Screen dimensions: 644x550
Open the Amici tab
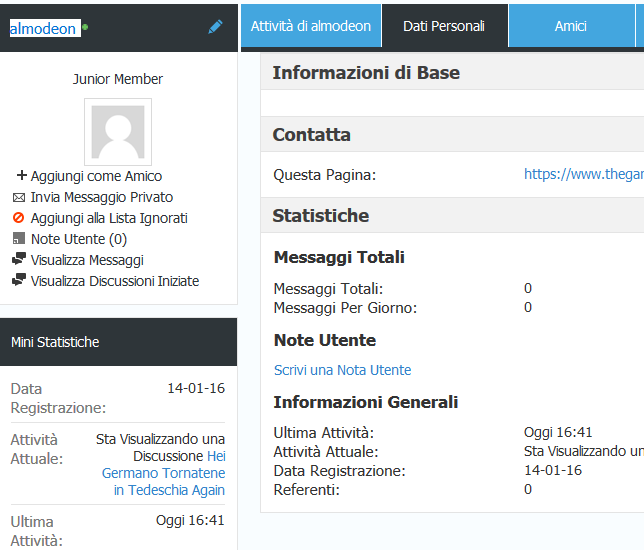click(570, 26)
